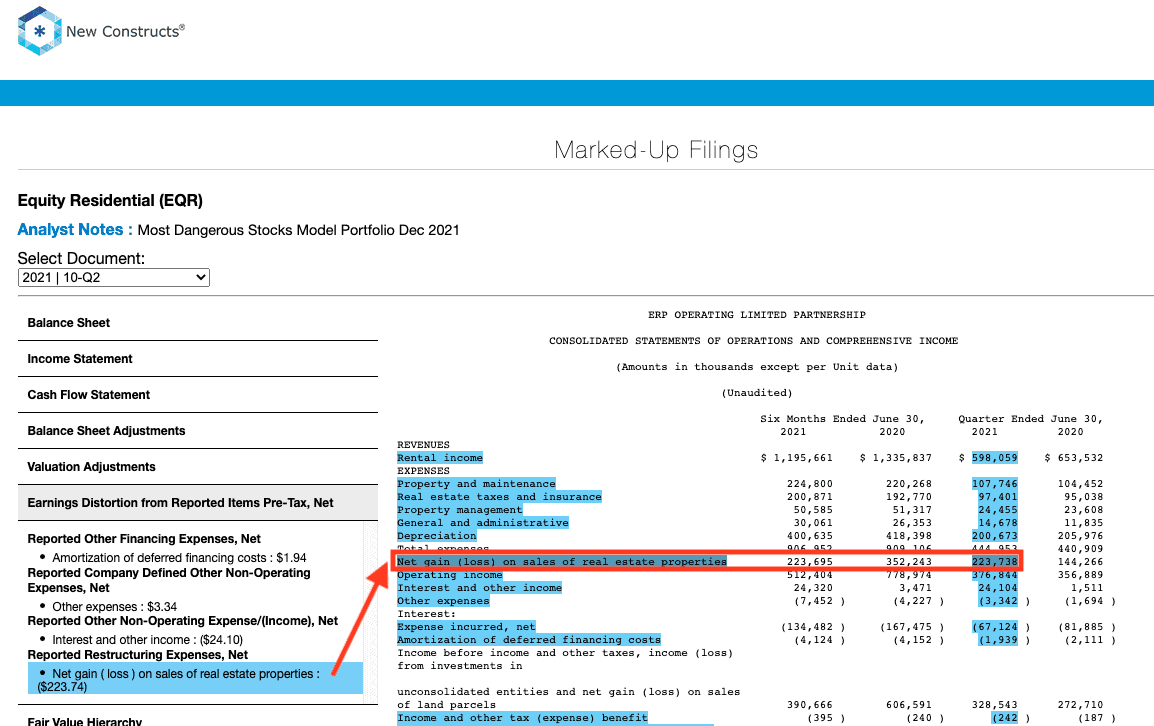Image resolution: width=1154 pixels, height=726 pixels.
Task: Click highlighted value 24,455 for Property management
Action: coord(997,510)
